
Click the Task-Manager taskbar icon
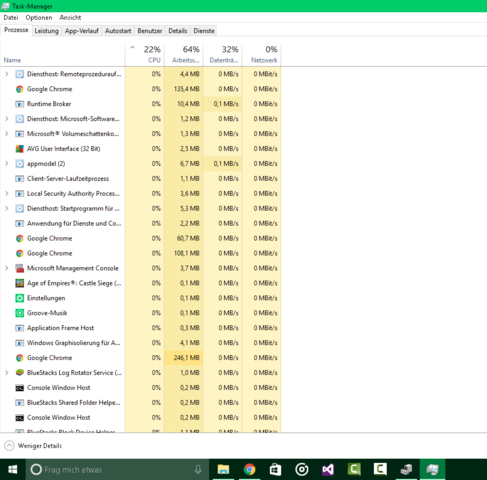432,469
